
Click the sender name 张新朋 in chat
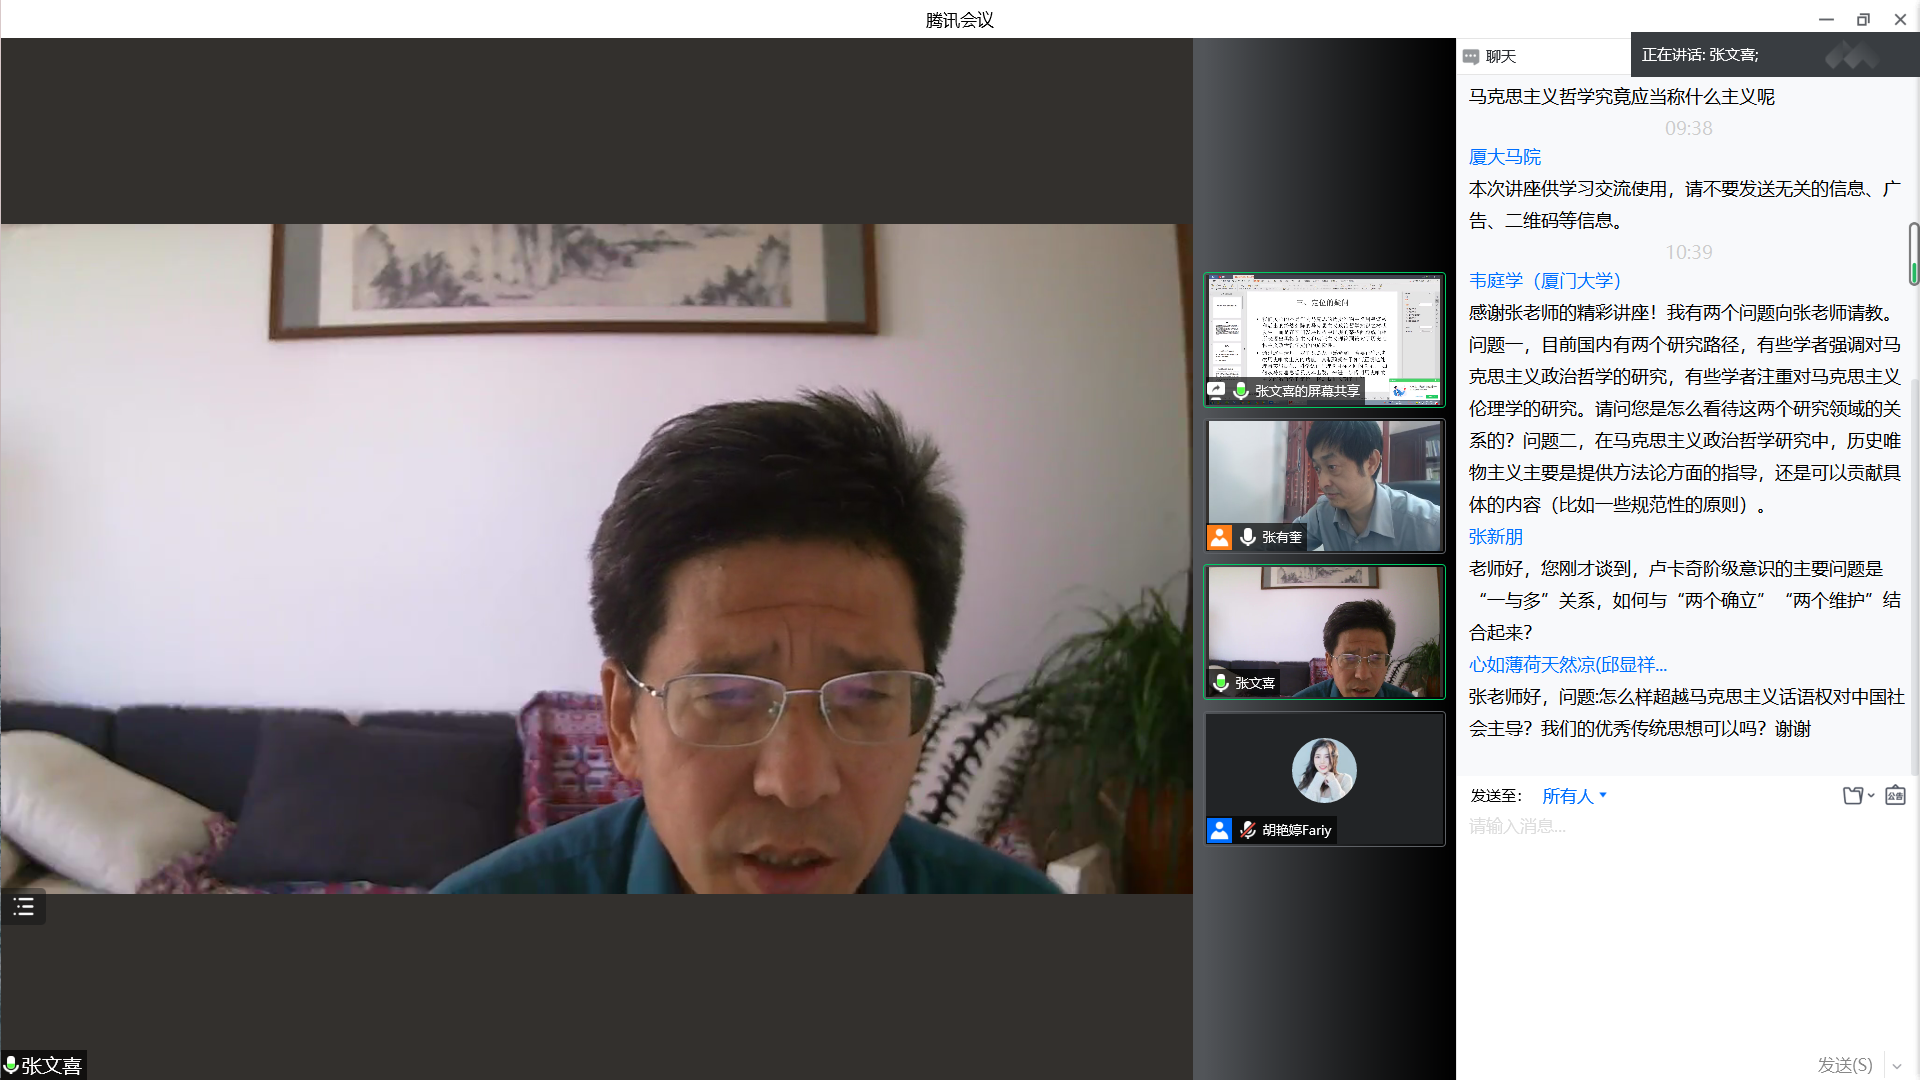(x=1495, y=537)
